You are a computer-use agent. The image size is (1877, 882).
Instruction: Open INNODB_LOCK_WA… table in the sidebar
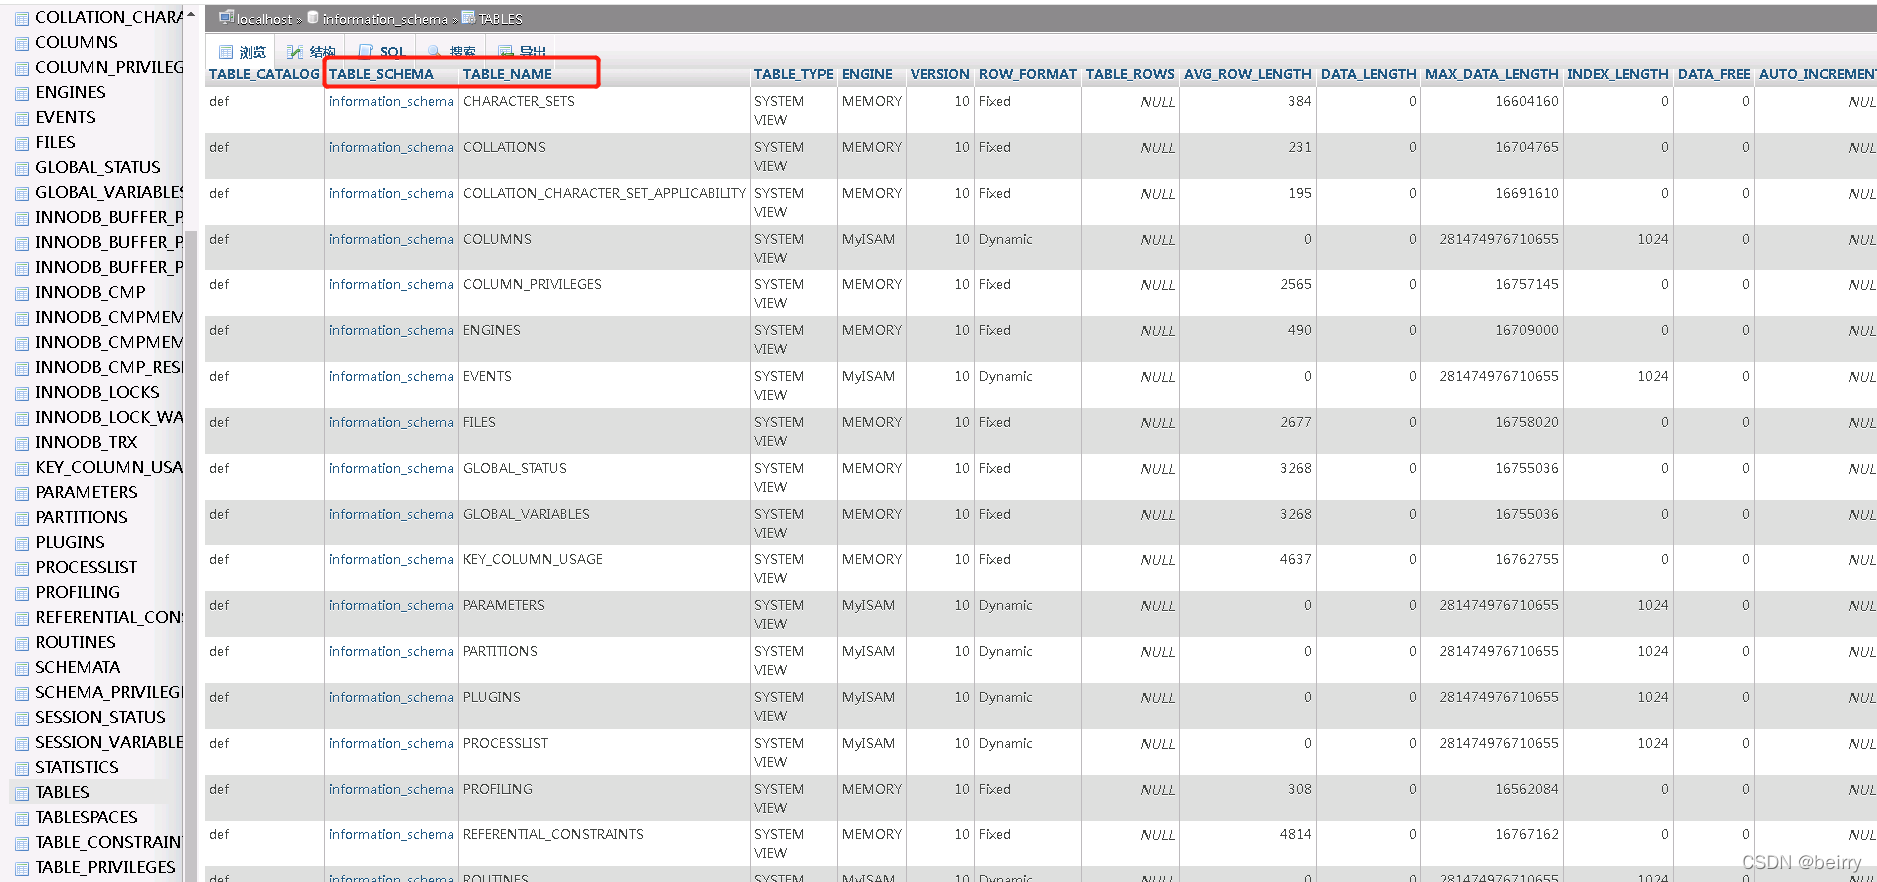(109, 417)
